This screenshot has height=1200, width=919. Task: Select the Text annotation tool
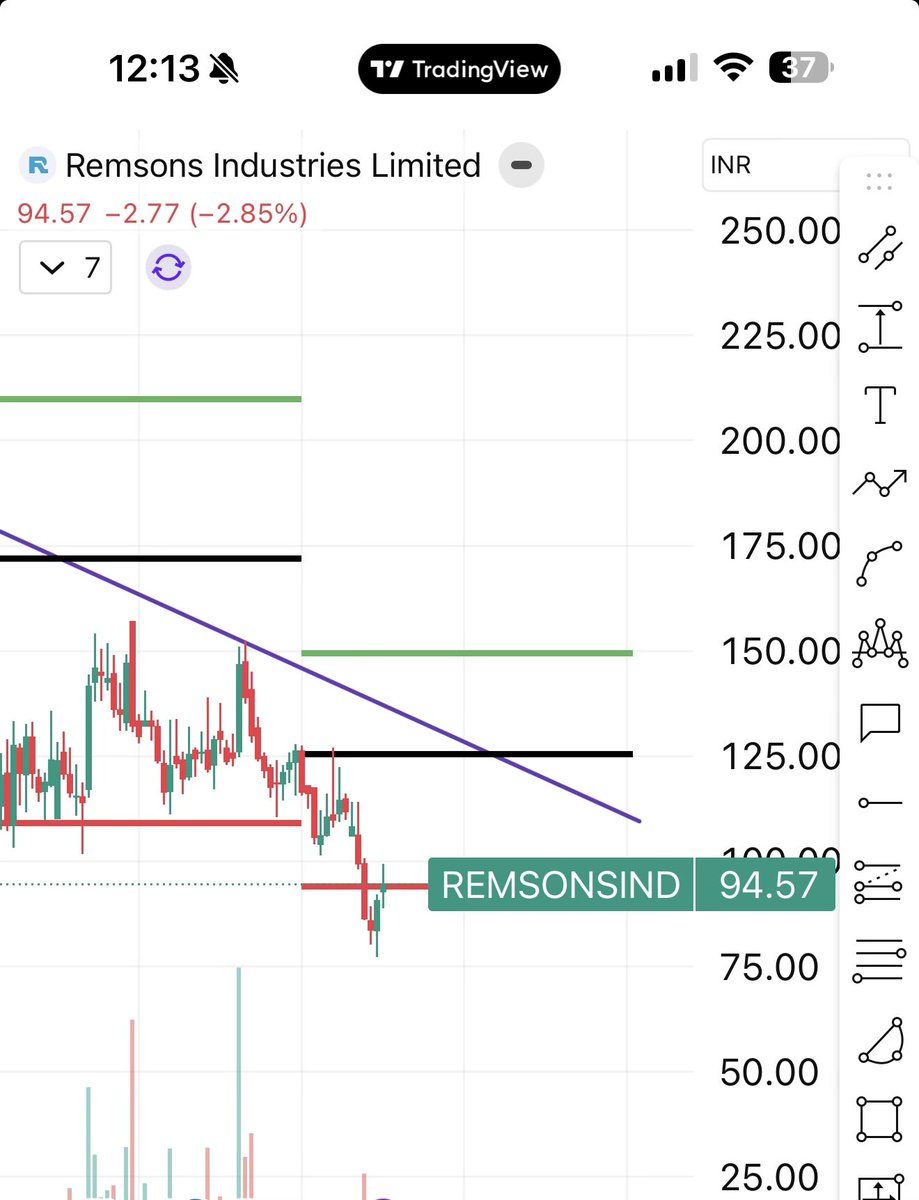coord(880,403)
